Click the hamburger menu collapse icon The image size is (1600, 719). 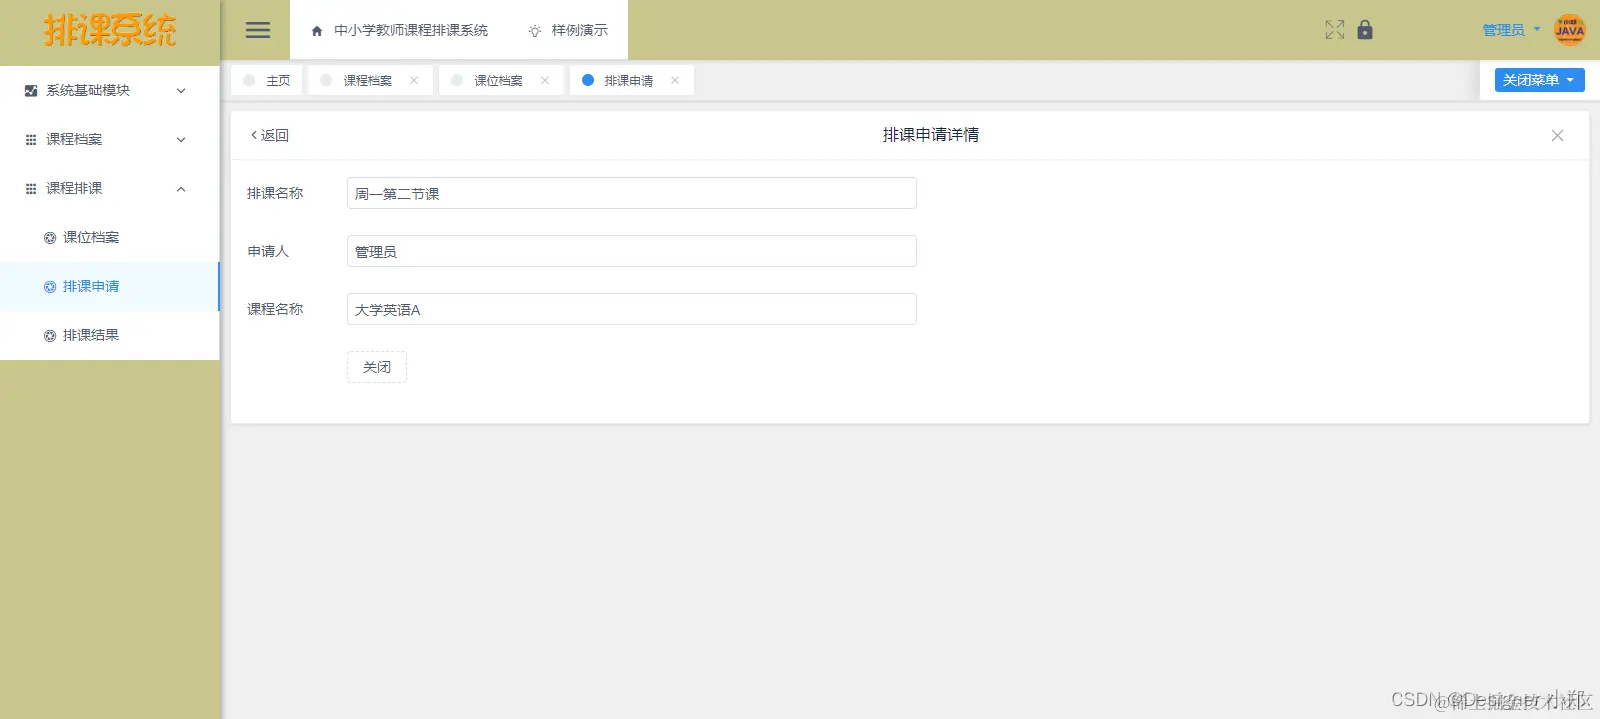pos(258,30)
